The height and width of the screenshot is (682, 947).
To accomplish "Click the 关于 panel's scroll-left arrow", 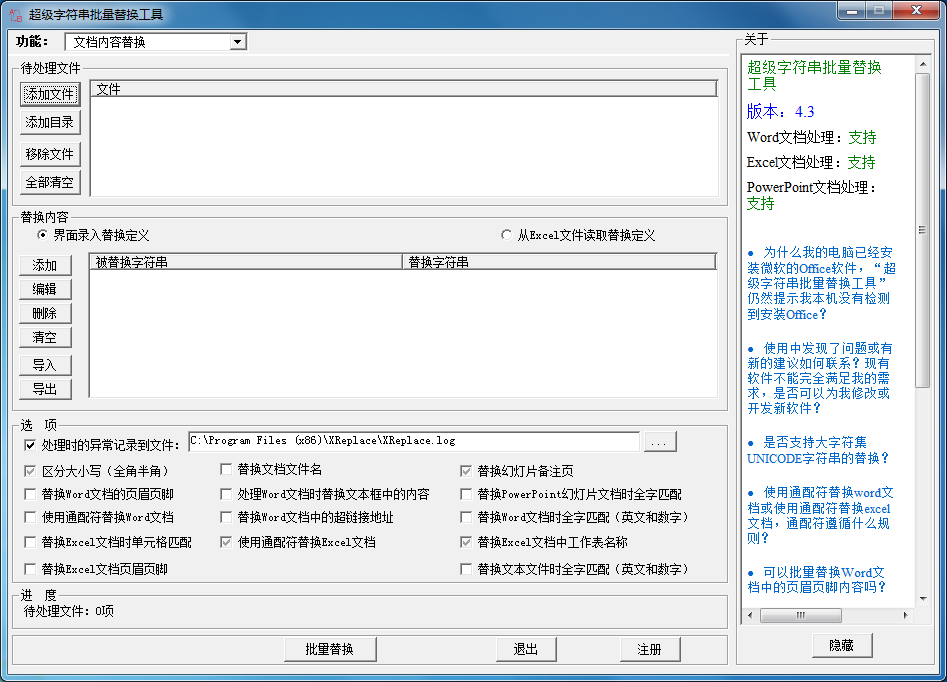I will (x=750, y=616).
